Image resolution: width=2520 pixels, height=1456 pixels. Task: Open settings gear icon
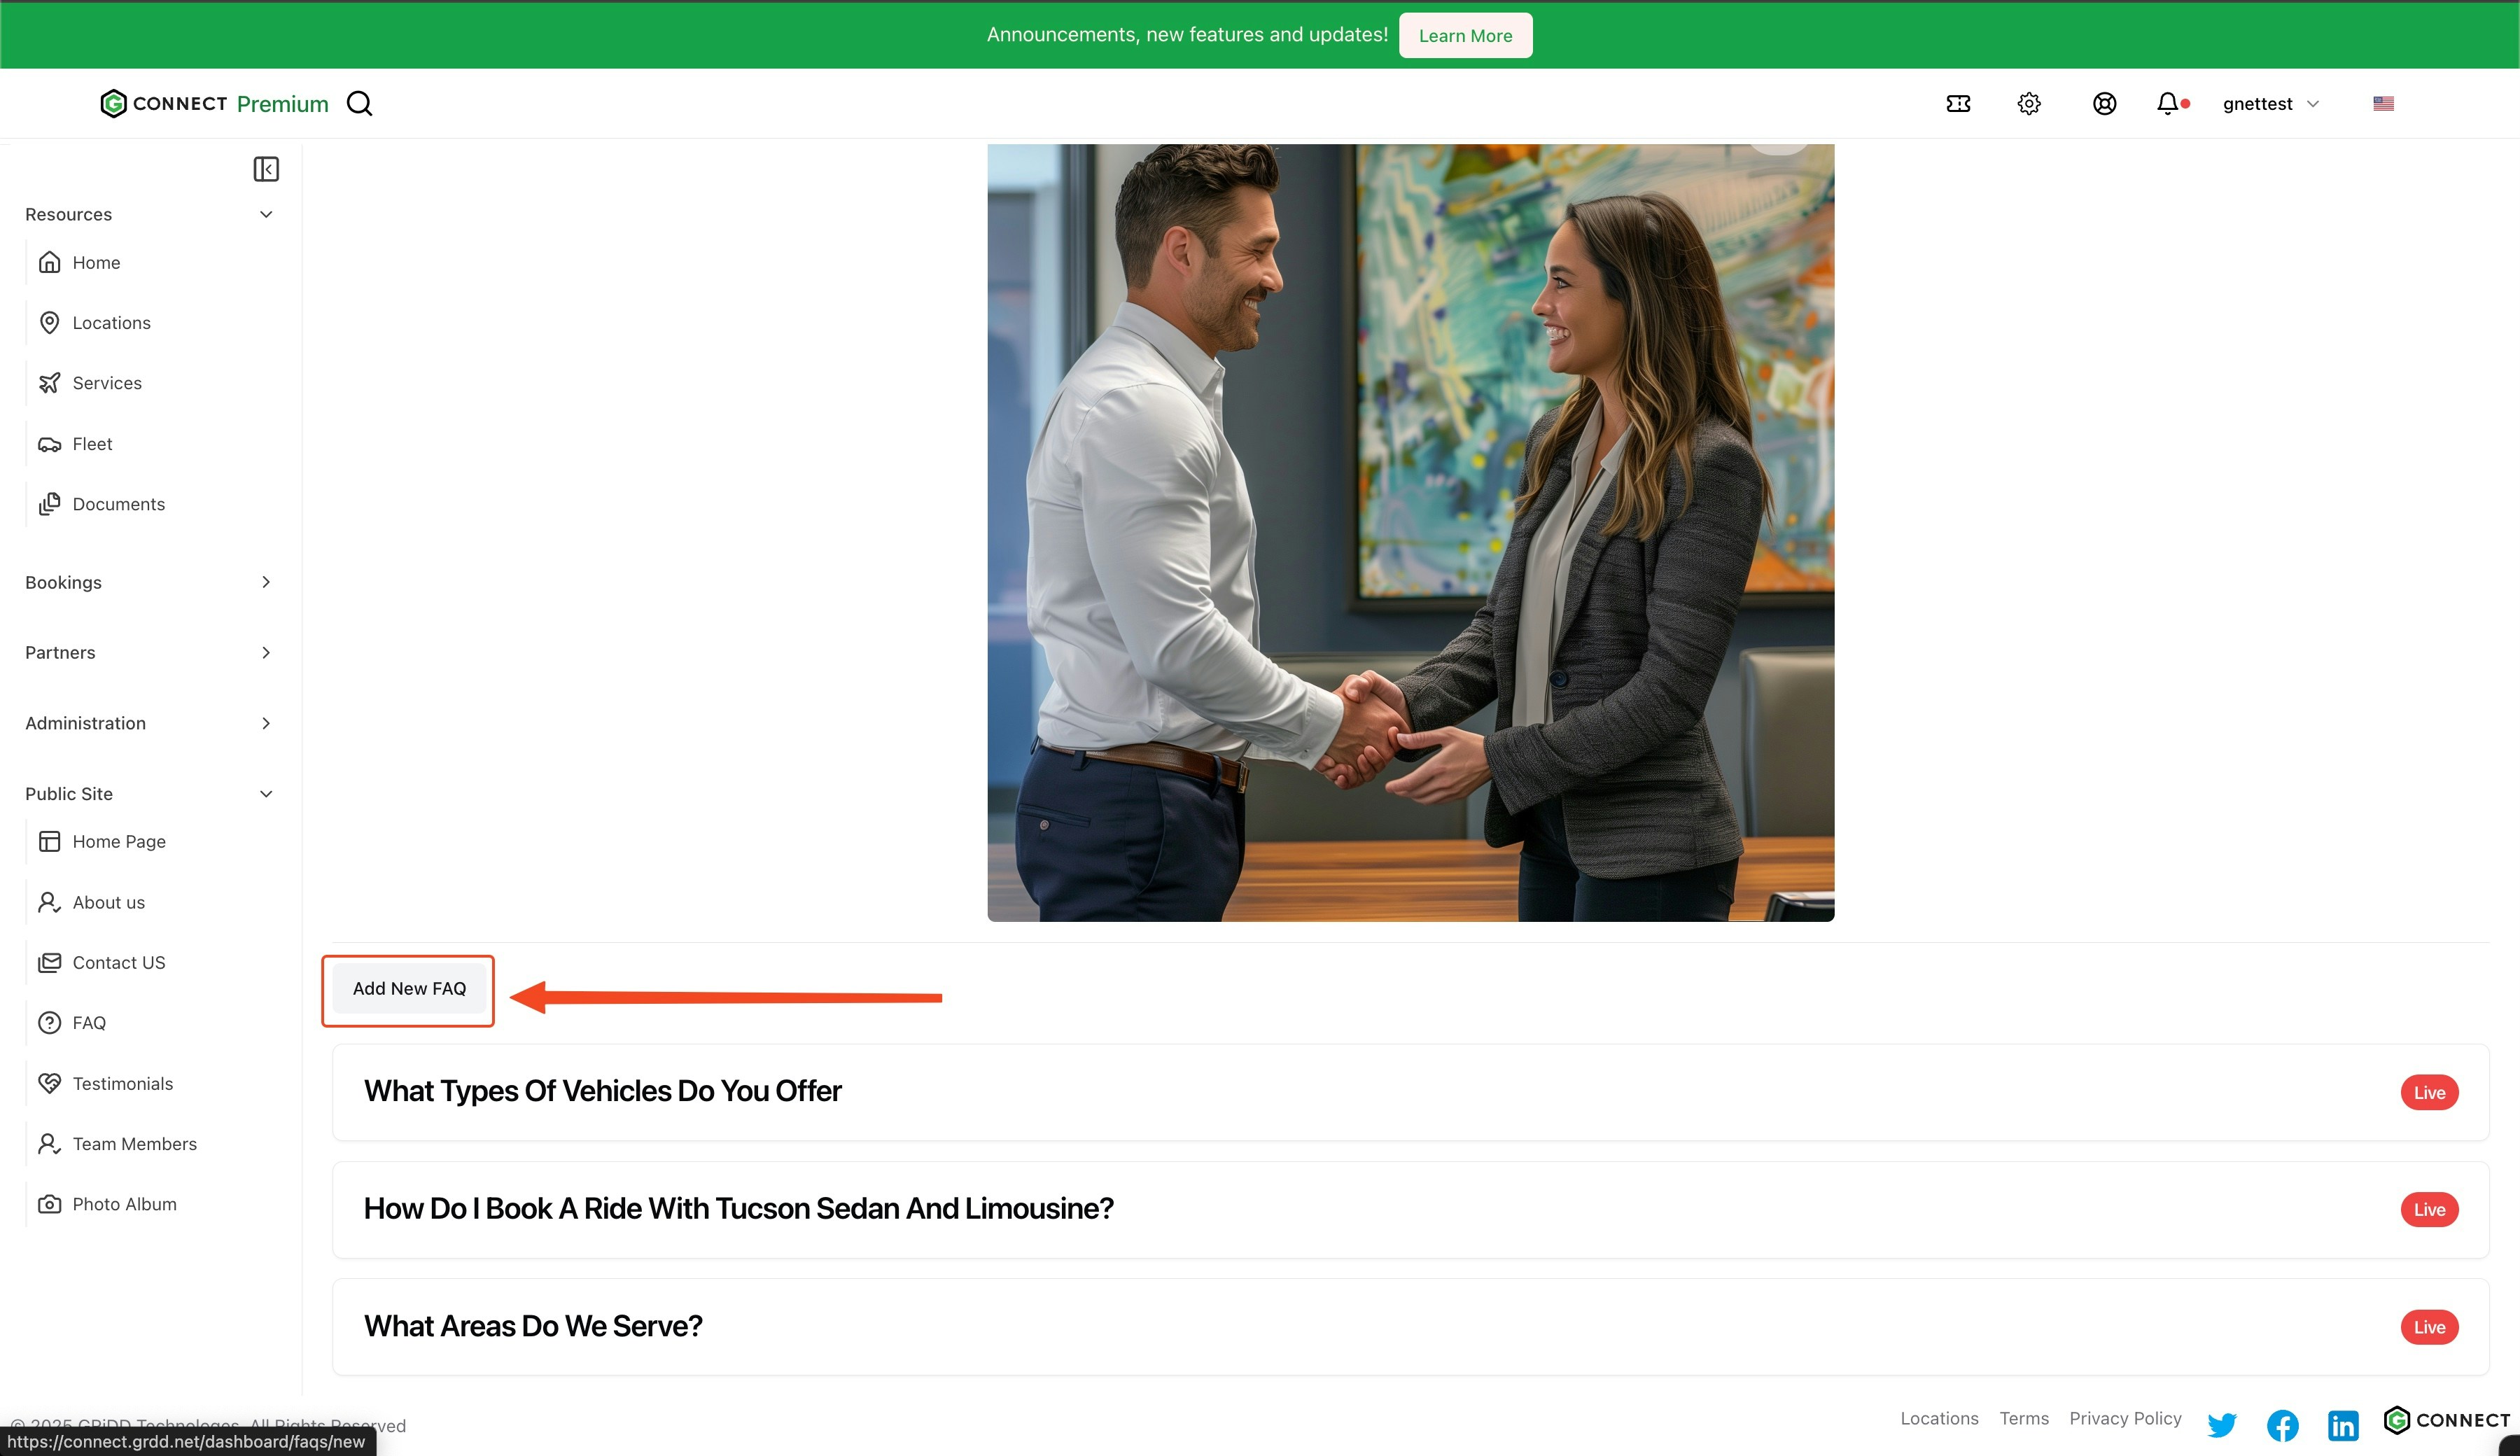(2028, 104)
